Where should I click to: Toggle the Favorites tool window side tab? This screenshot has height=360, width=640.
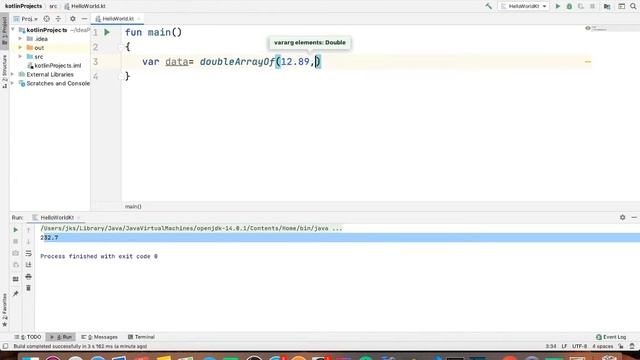(4, 310)
